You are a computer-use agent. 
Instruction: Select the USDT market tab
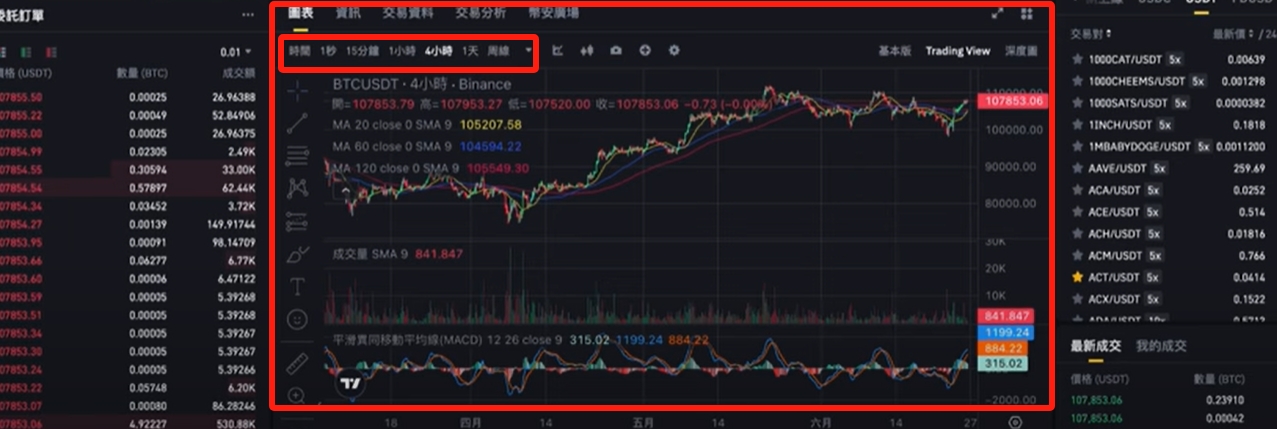[x=1199, y=2]
